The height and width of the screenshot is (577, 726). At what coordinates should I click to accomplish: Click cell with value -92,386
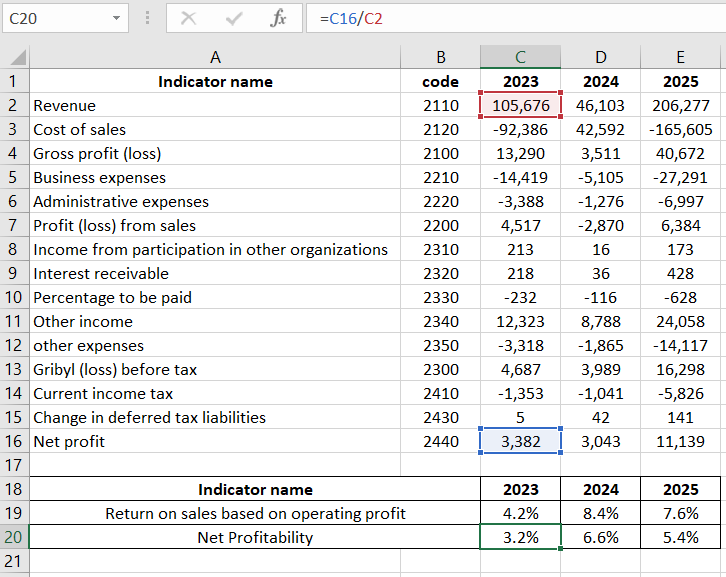click(520, 129)
